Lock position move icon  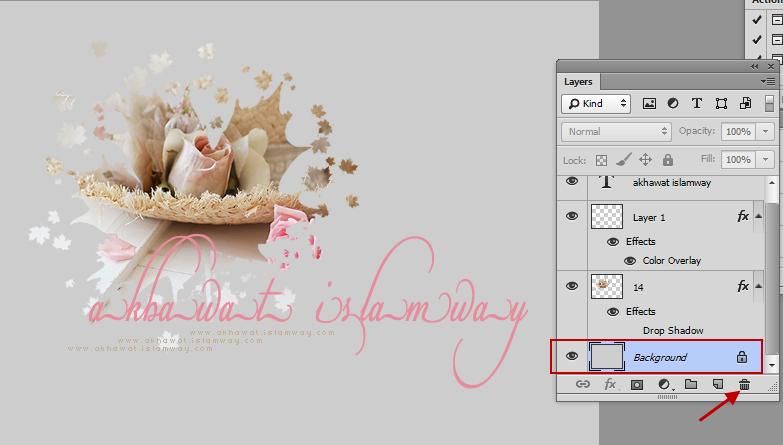coord(645,160)
